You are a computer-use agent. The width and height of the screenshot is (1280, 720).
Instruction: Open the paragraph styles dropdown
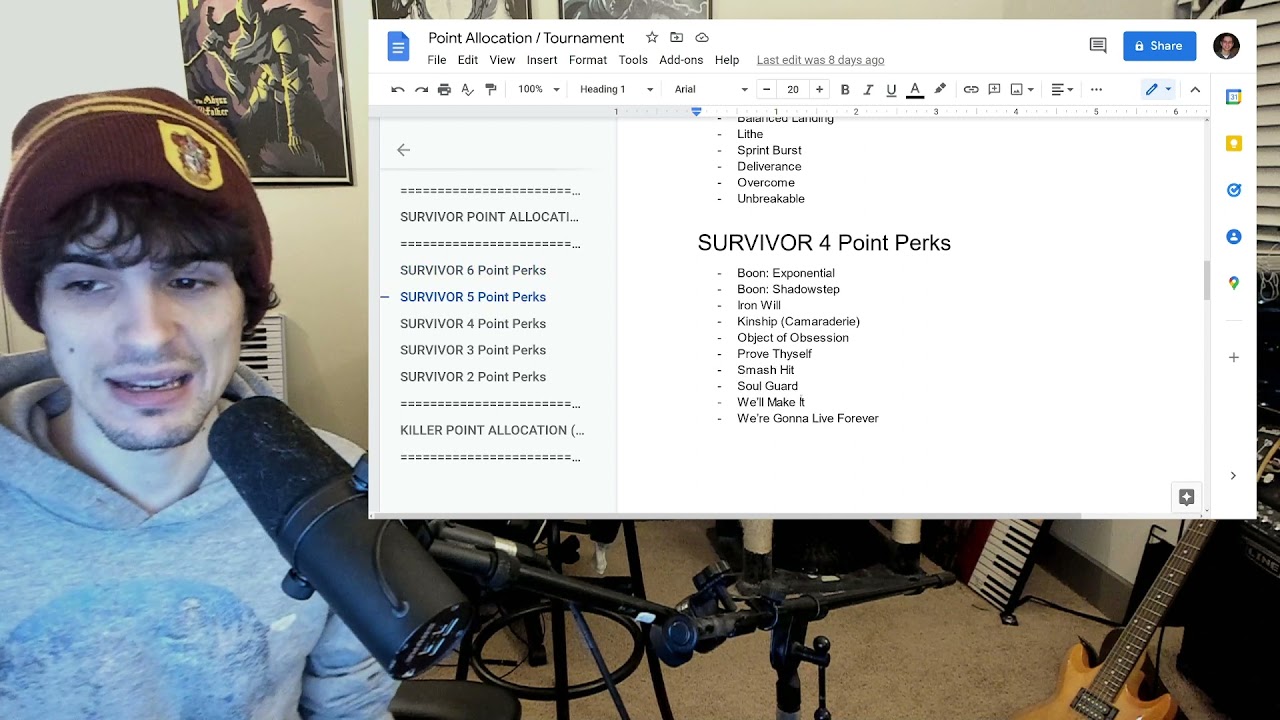[612, 89]
